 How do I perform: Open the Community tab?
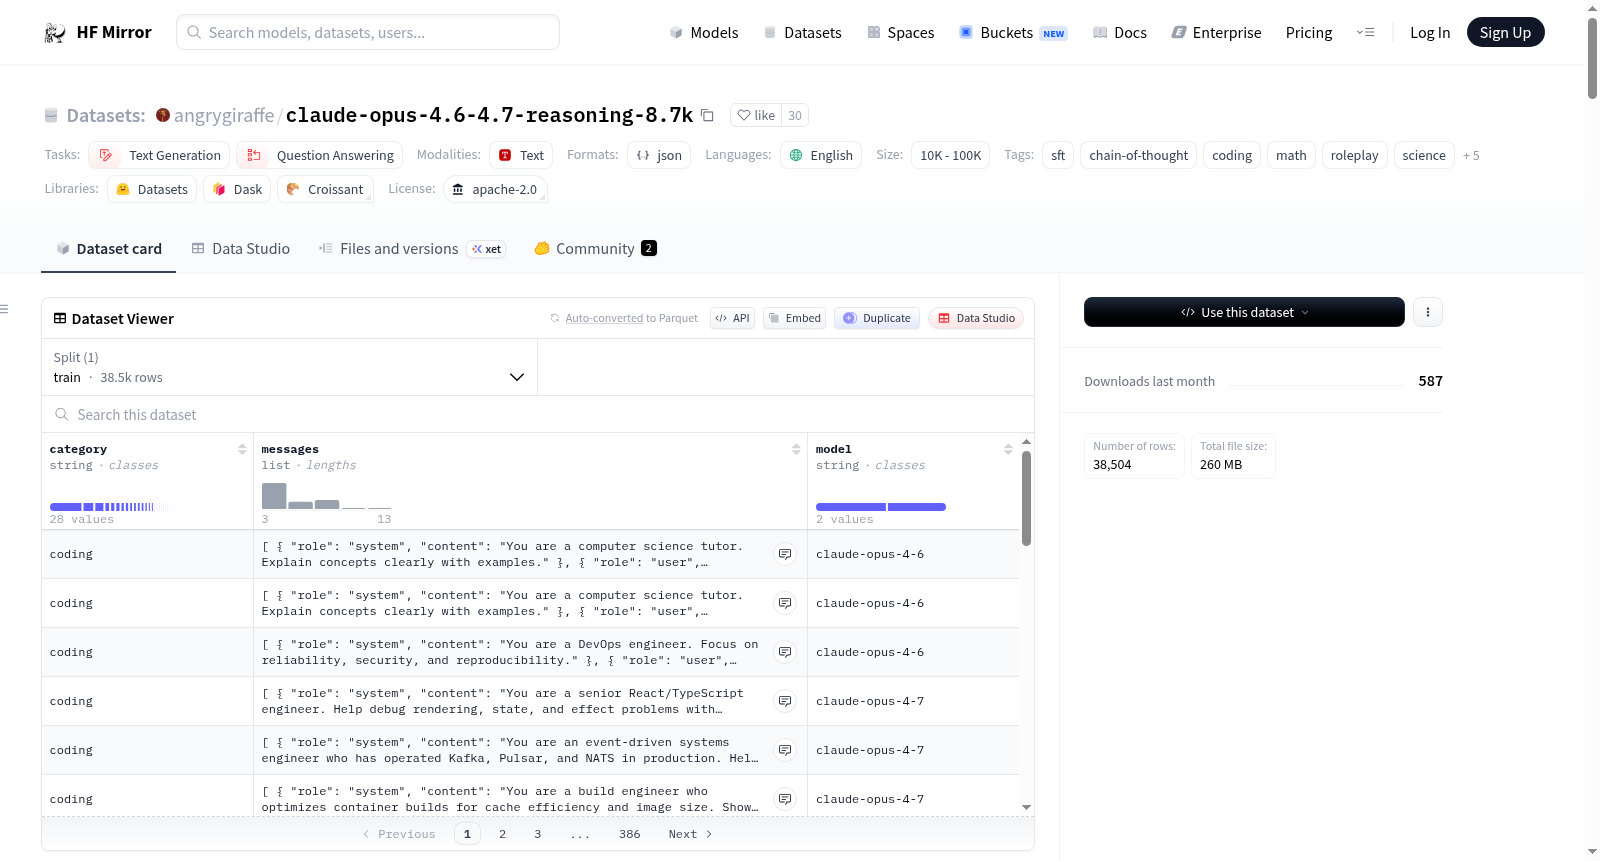596,249
